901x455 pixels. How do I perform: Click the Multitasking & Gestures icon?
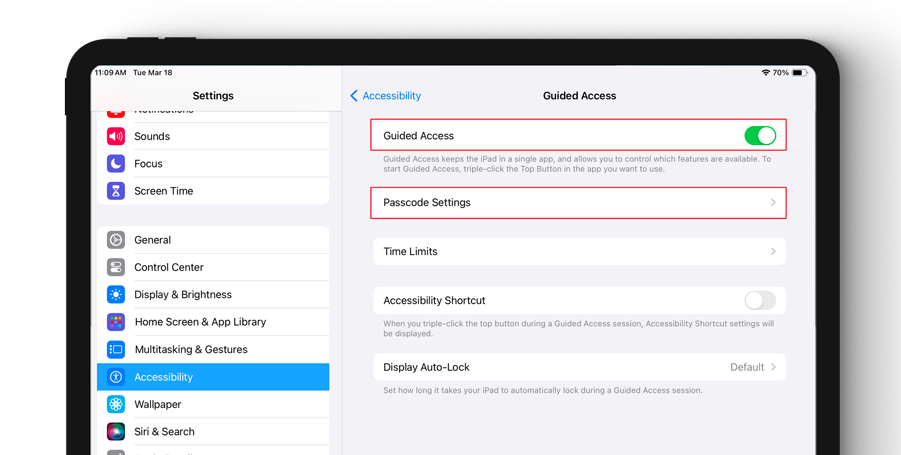pos(116,349)
